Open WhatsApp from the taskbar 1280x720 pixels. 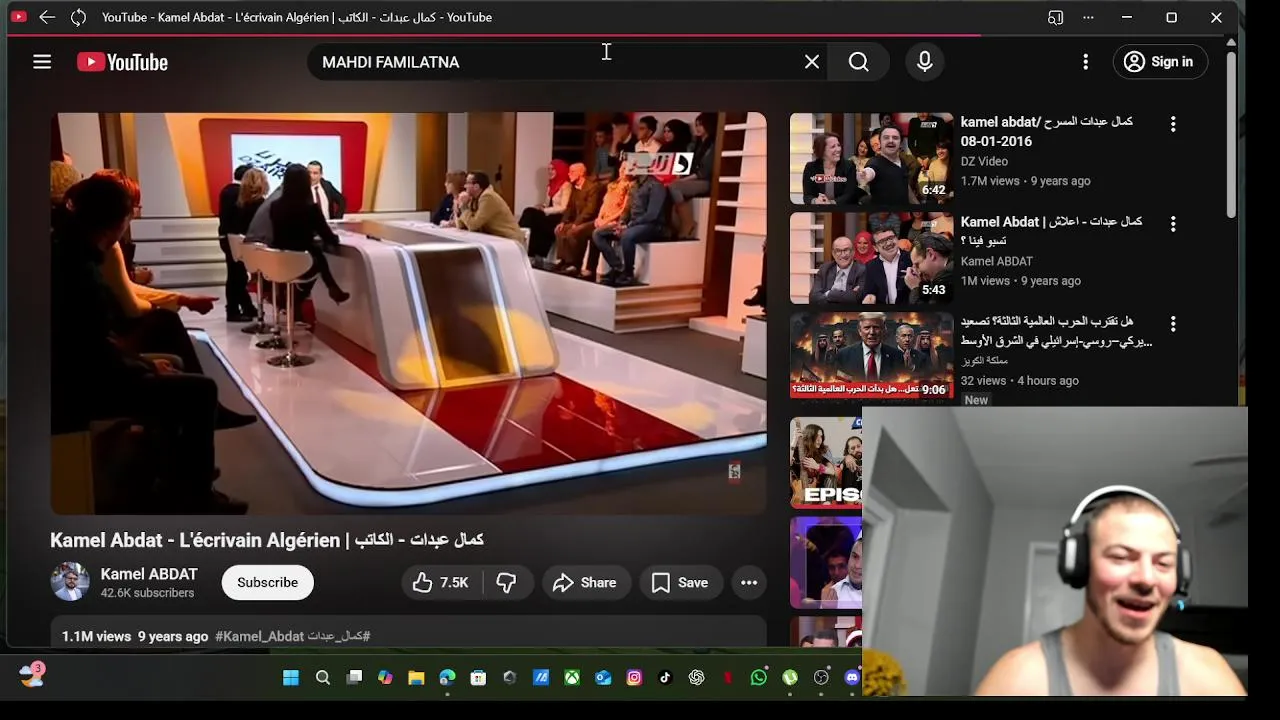point(759,678)
